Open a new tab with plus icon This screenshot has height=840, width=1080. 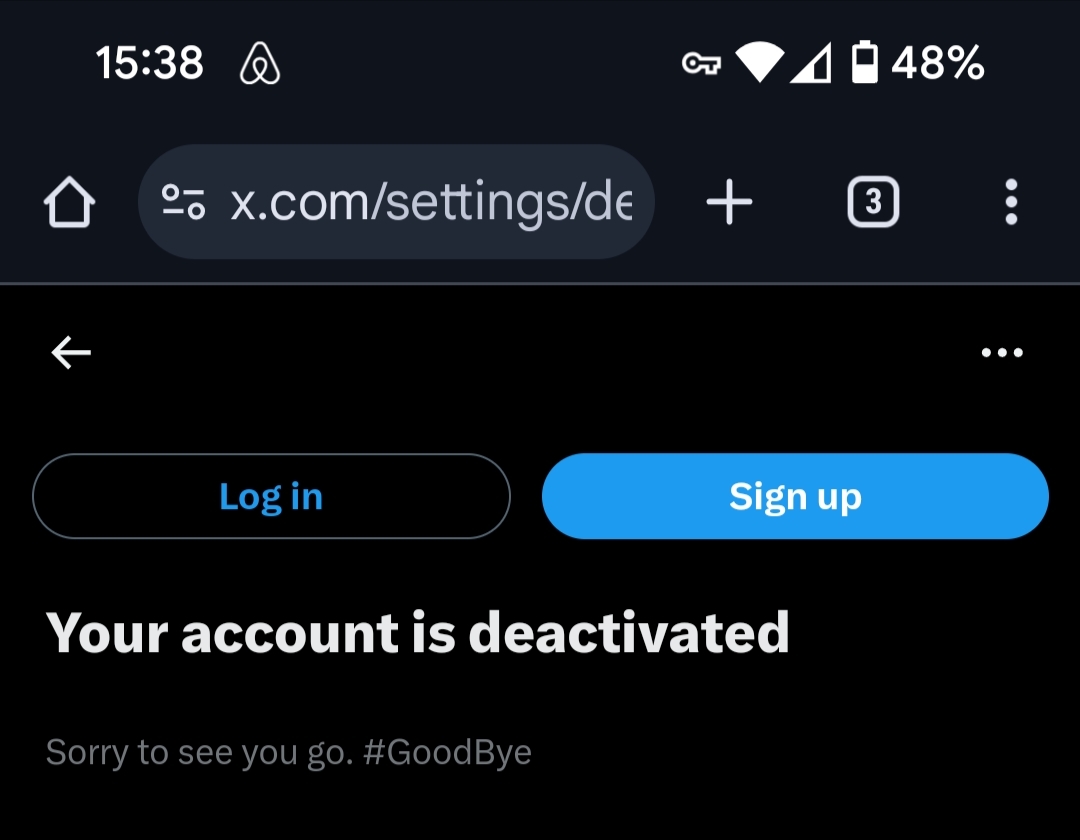click(729, 203)
